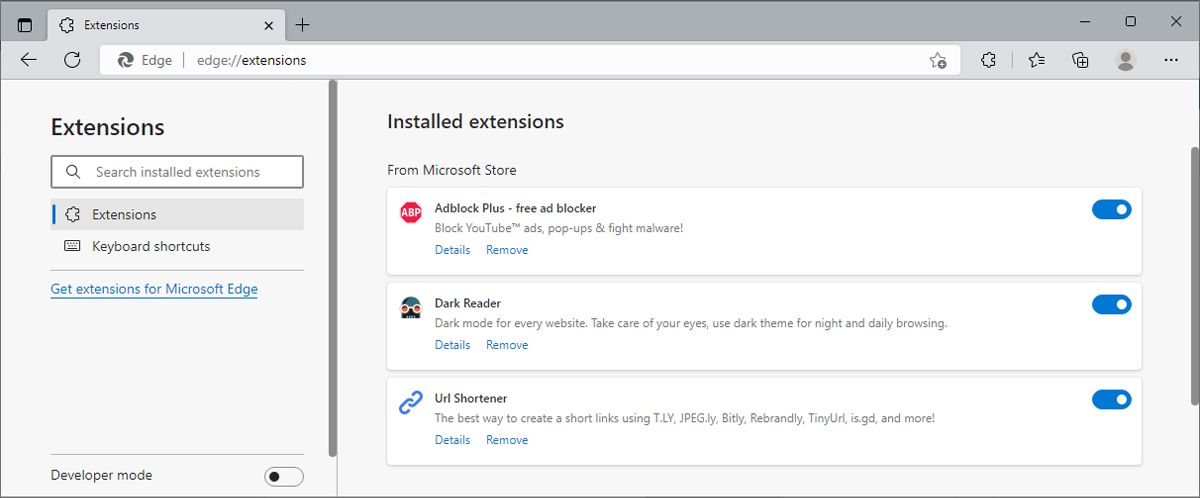Click the Dark Reader icon
This screenshot has width=1200, height=498.
(x=410, y=308)
